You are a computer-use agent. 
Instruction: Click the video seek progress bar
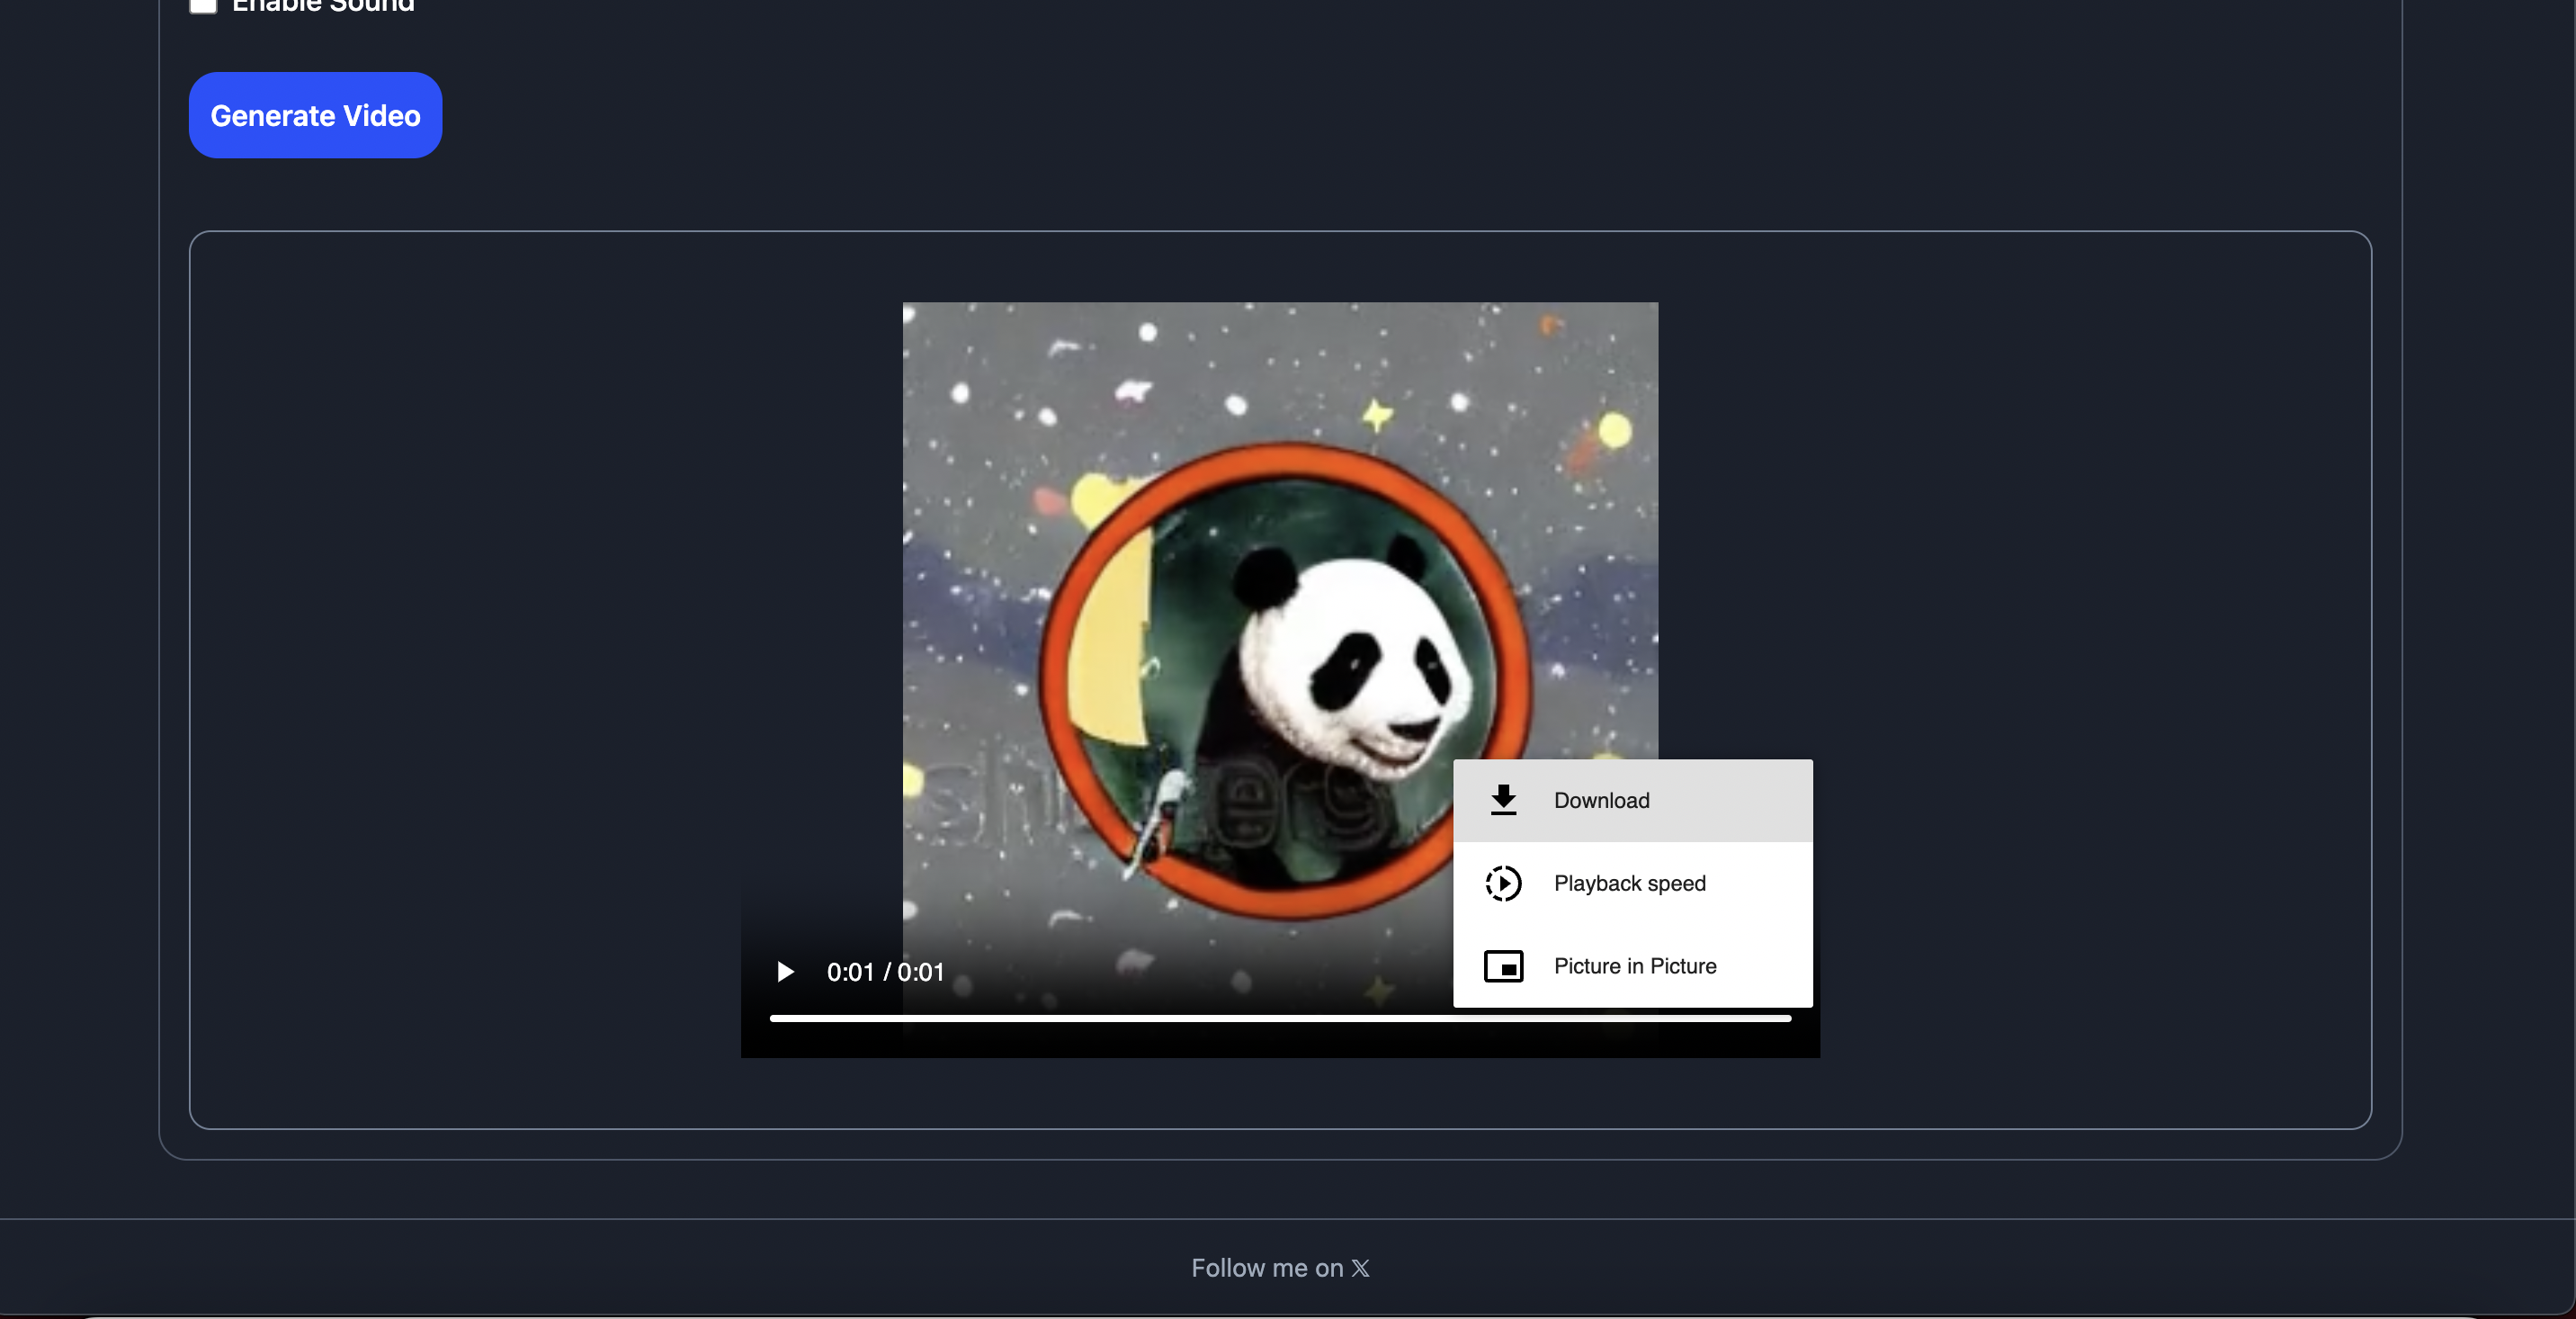[x=1280, y=1018]
